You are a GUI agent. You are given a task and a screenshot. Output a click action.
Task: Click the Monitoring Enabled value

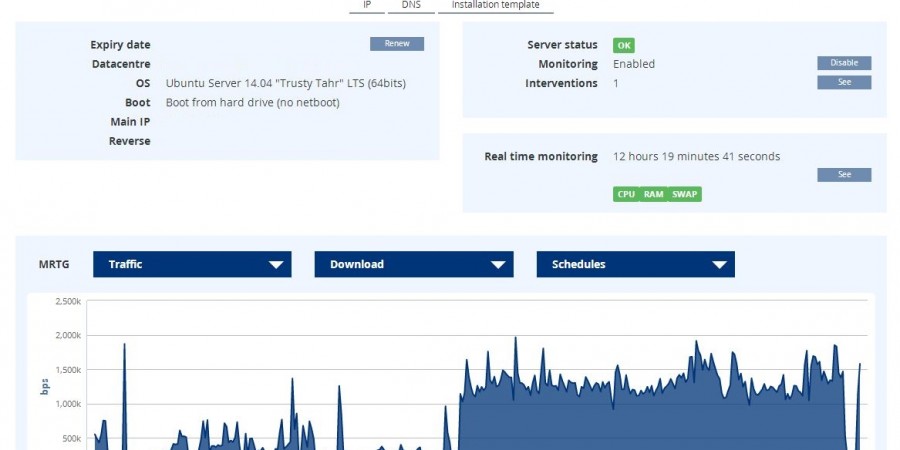point(634,64)
